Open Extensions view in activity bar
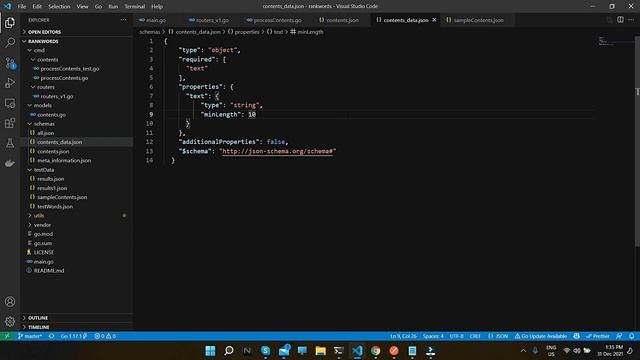Image resolution: width=640 pixels, height=360 pixels. [10, 123]
